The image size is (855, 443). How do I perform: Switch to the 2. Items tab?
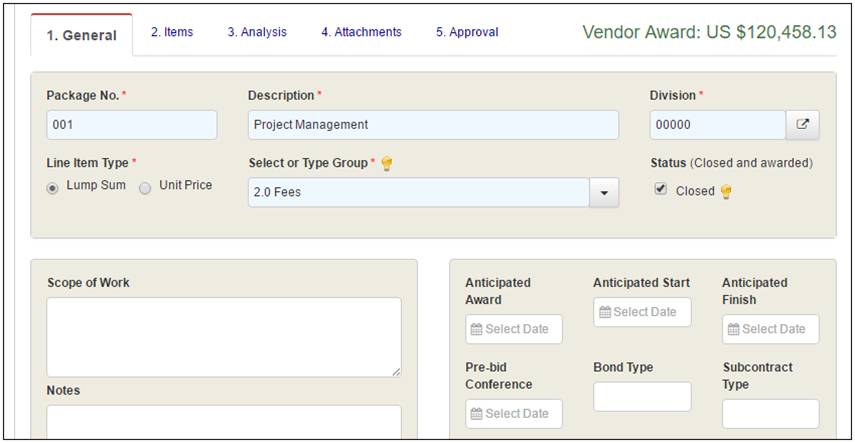[172, 32]
